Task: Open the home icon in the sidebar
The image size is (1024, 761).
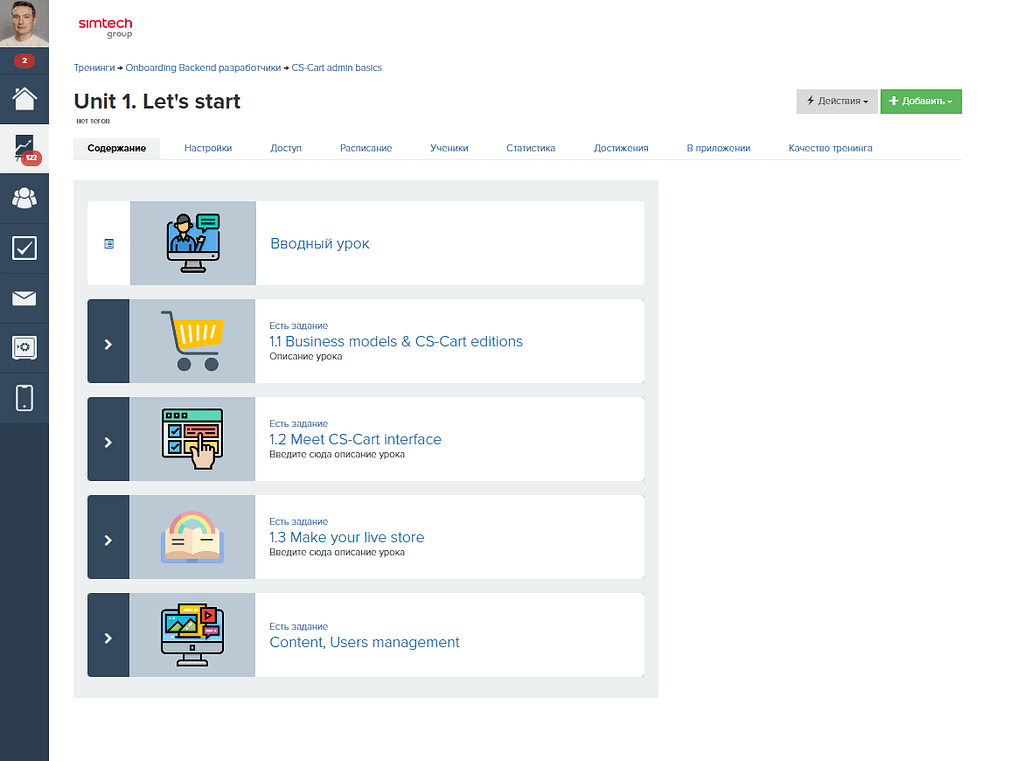Action: (24, 99)
